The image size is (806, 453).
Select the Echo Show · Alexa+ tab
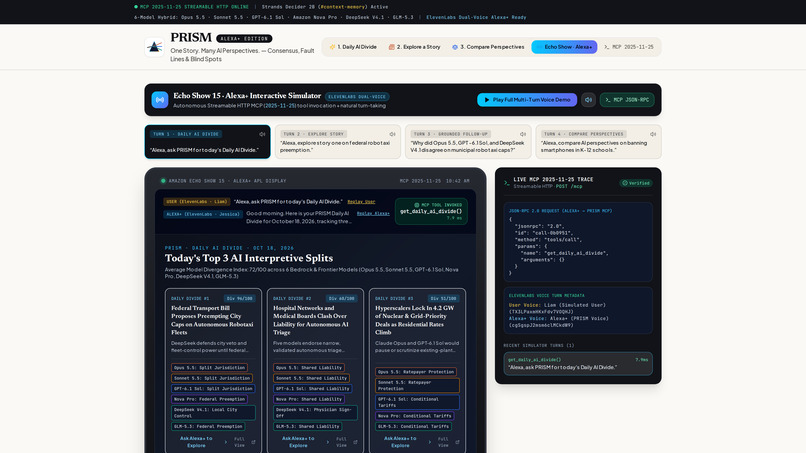coord(564,47)
